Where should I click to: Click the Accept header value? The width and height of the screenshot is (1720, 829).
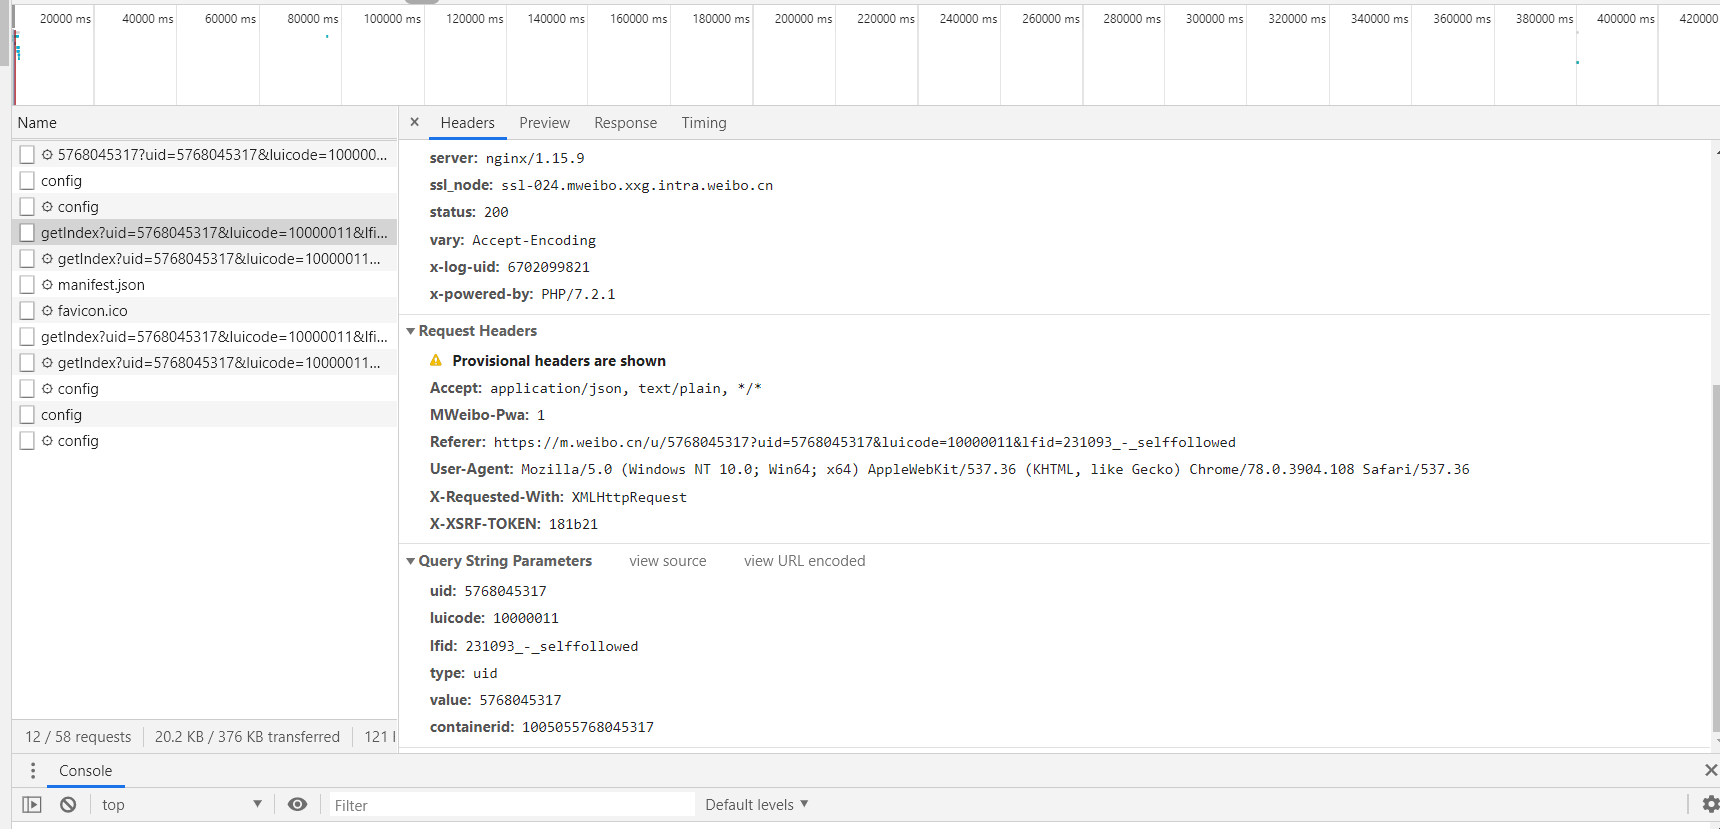click(x=625, y=388)
